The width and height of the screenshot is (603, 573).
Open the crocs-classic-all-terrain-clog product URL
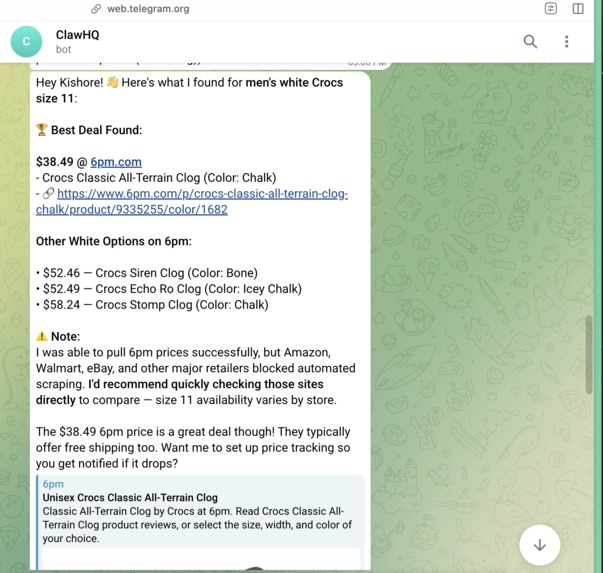coord(192,202)
